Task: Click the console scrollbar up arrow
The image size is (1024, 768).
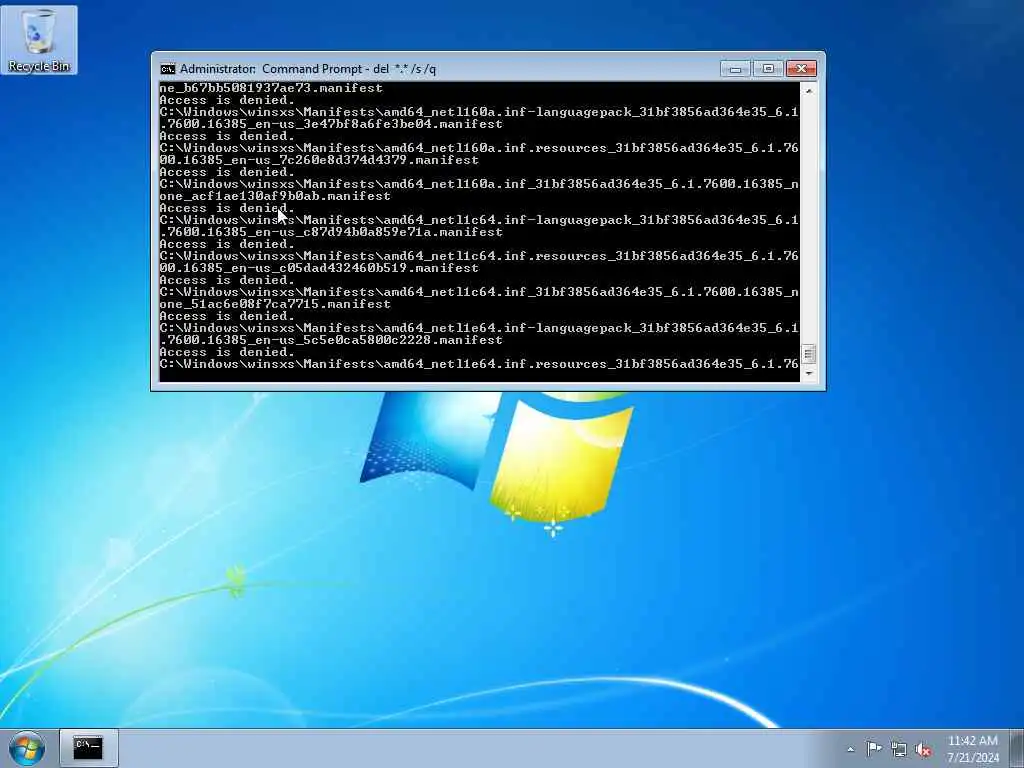Action: tap(808, 91)
